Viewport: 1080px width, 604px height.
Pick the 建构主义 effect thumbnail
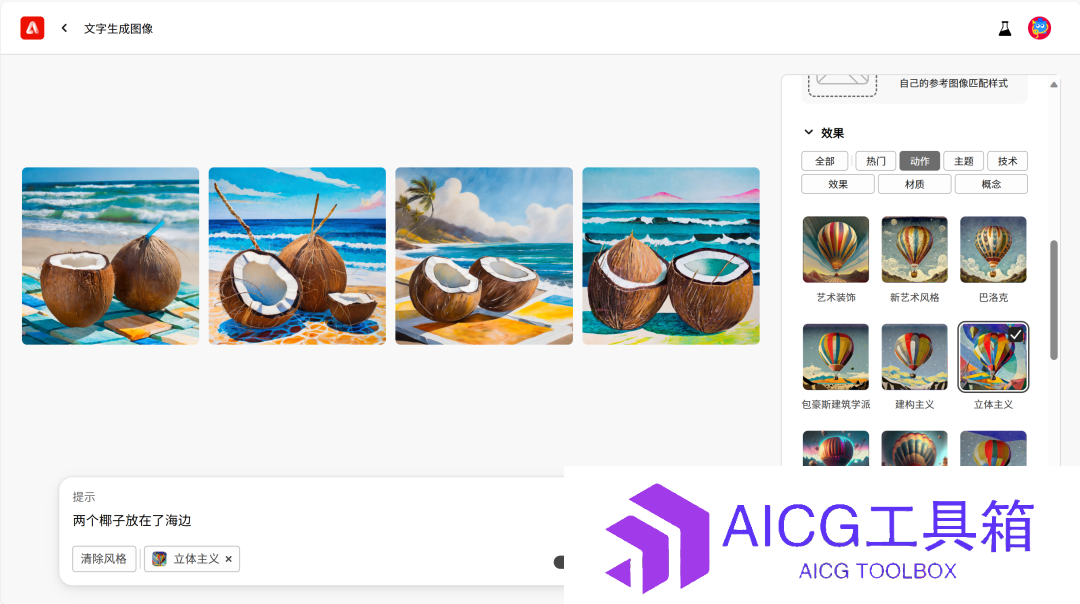pos(915,357)
